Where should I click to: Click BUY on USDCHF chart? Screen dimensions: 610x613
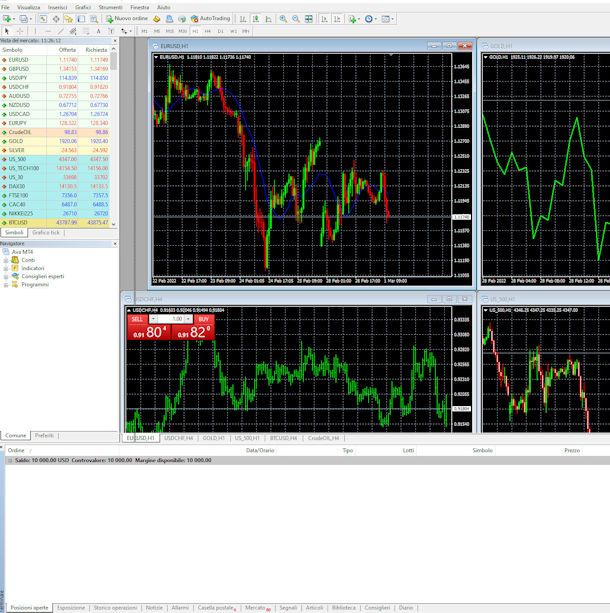pos(204,319)
